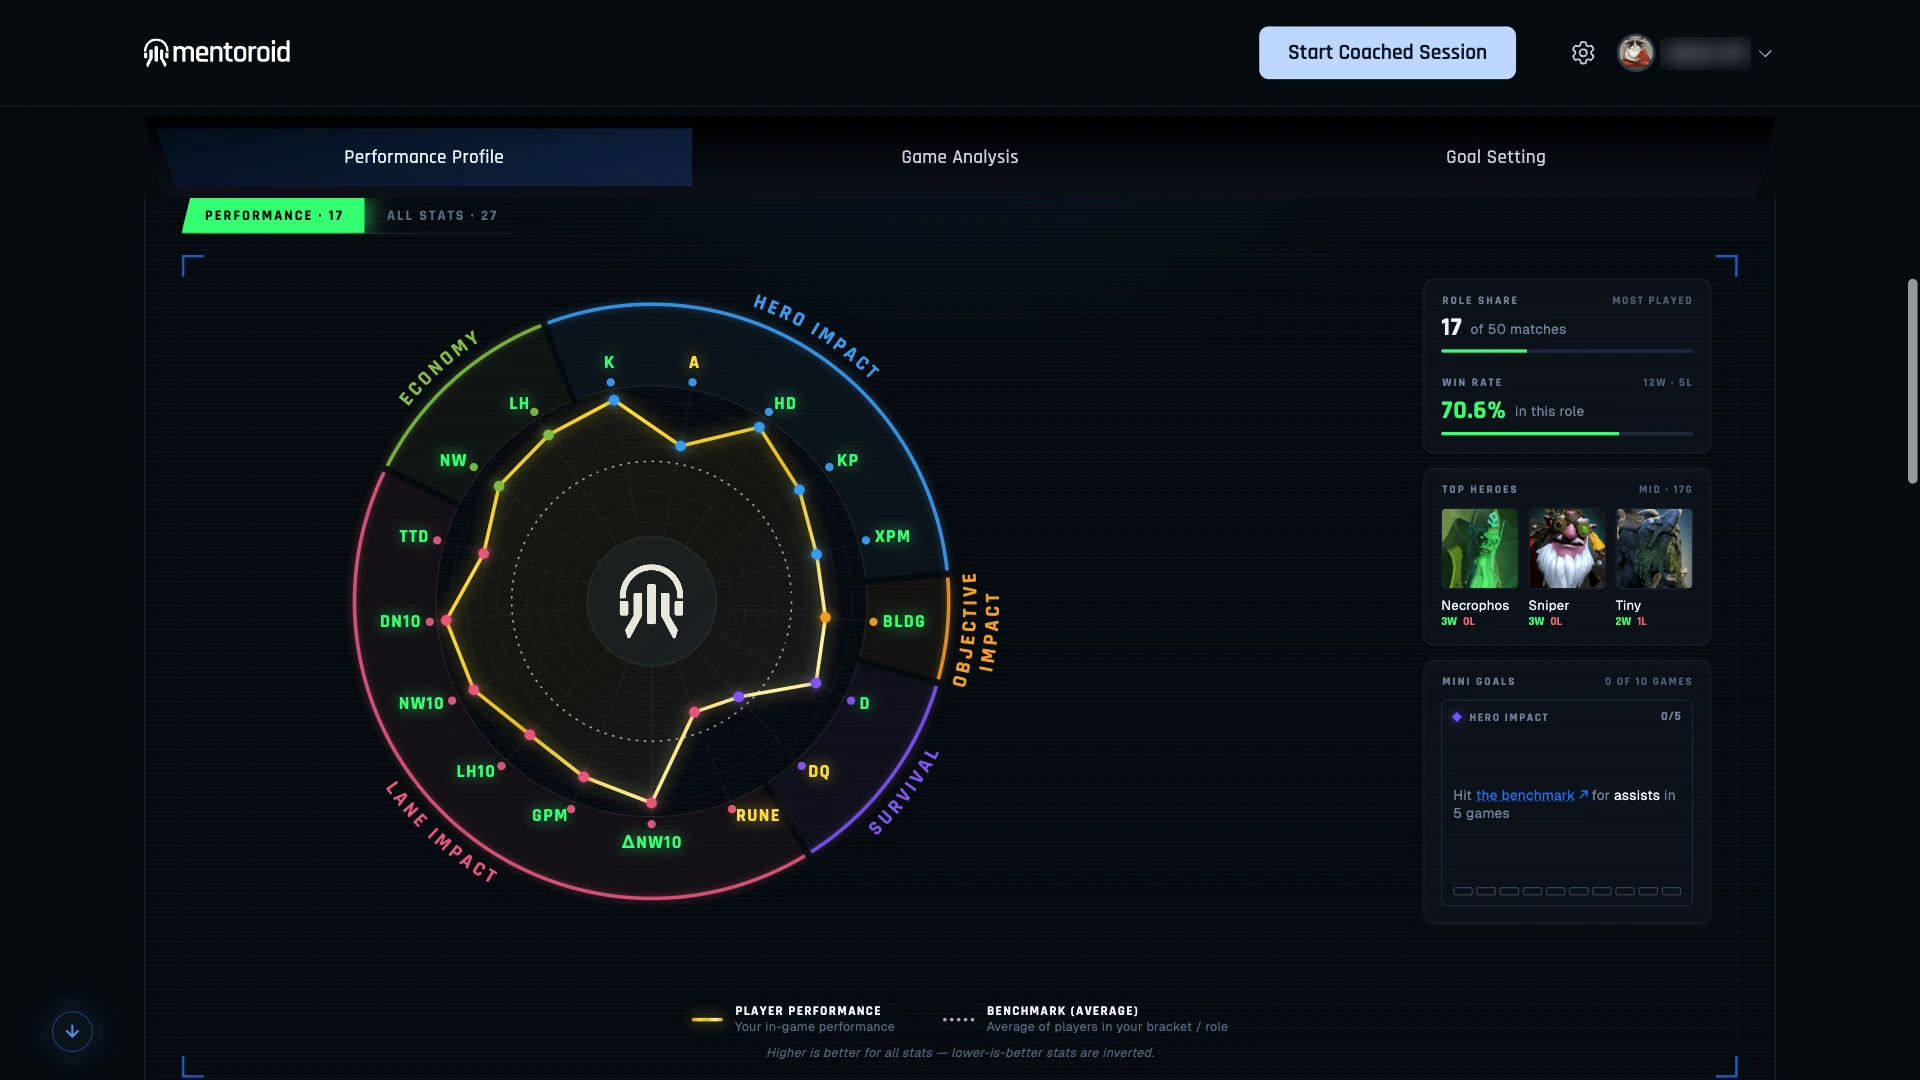Select the All Stats · 27 sub-tab
The height and width of the screenshot is (1080, 1920).
(x=441, y=216)
